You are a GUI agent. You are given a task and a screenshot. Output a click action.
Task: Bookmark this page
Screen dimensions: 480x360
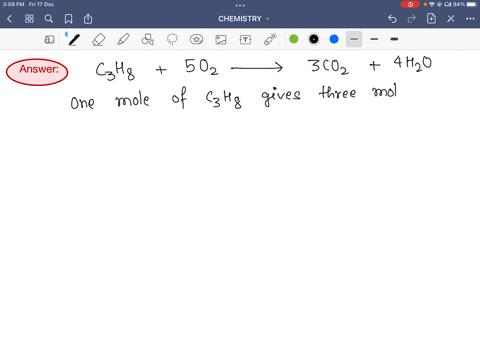click(68, 19)
